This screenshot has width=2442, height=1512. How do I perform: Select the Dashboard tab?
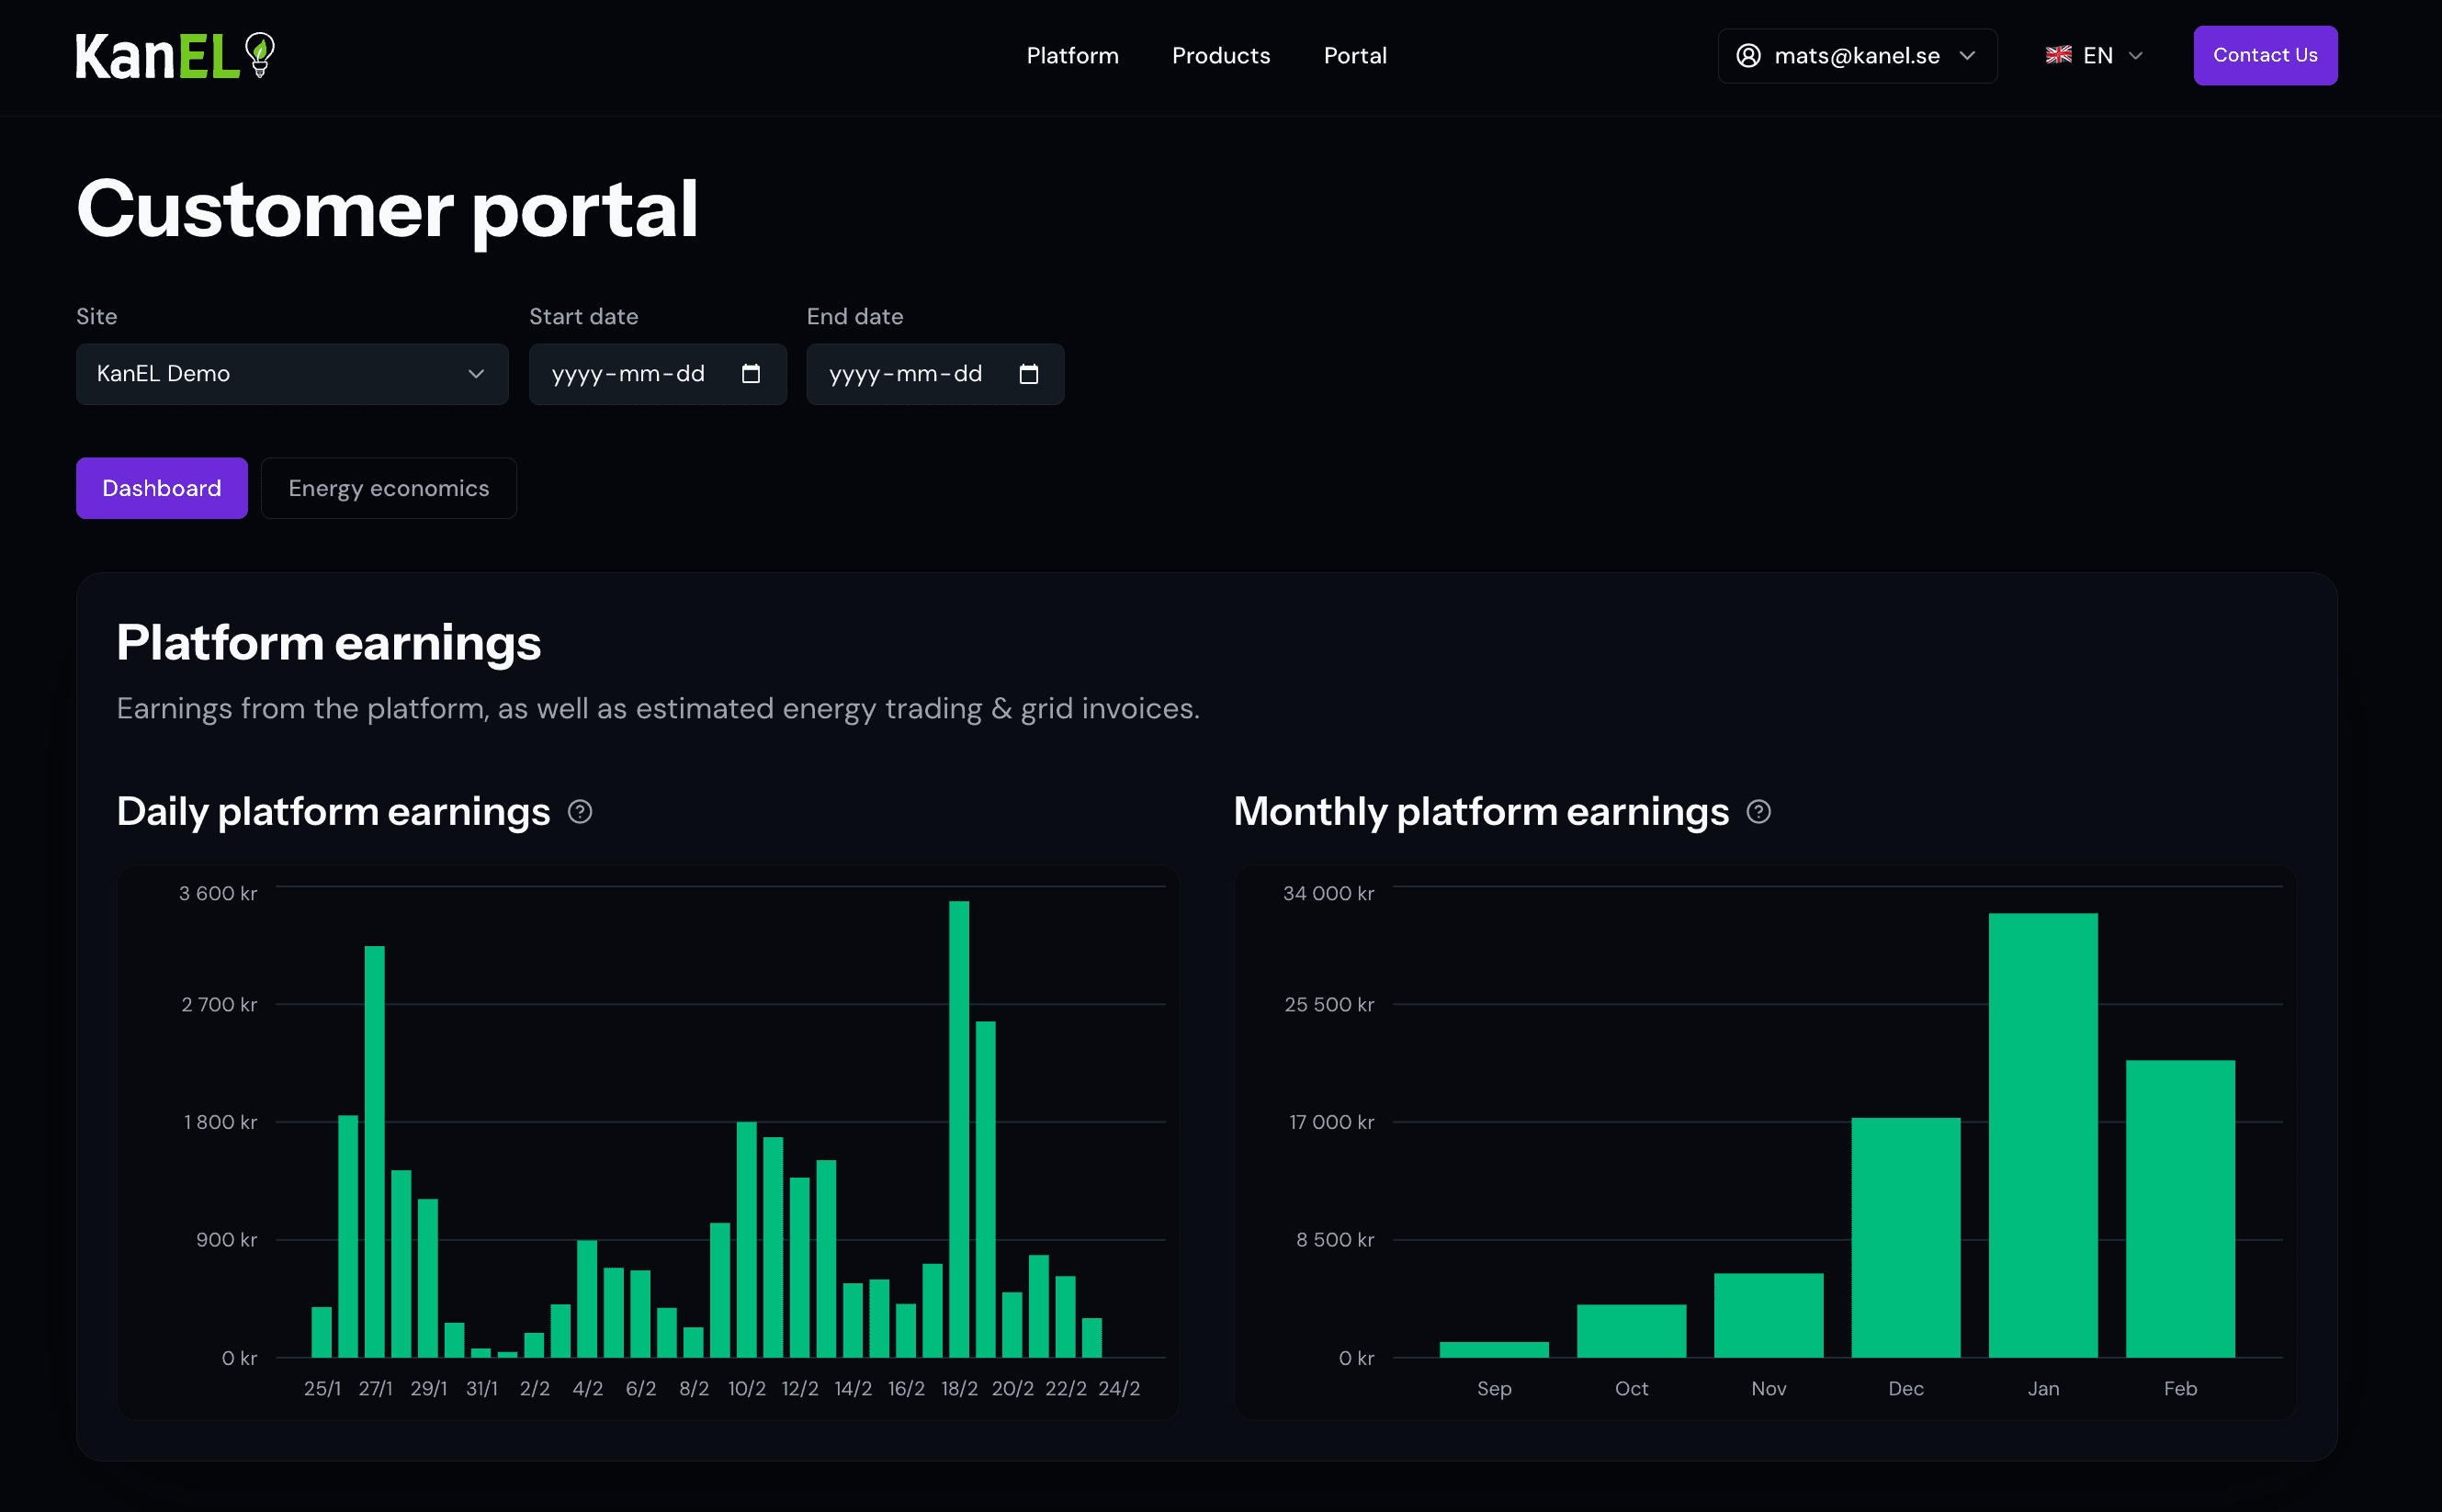[x=161, y=488]
